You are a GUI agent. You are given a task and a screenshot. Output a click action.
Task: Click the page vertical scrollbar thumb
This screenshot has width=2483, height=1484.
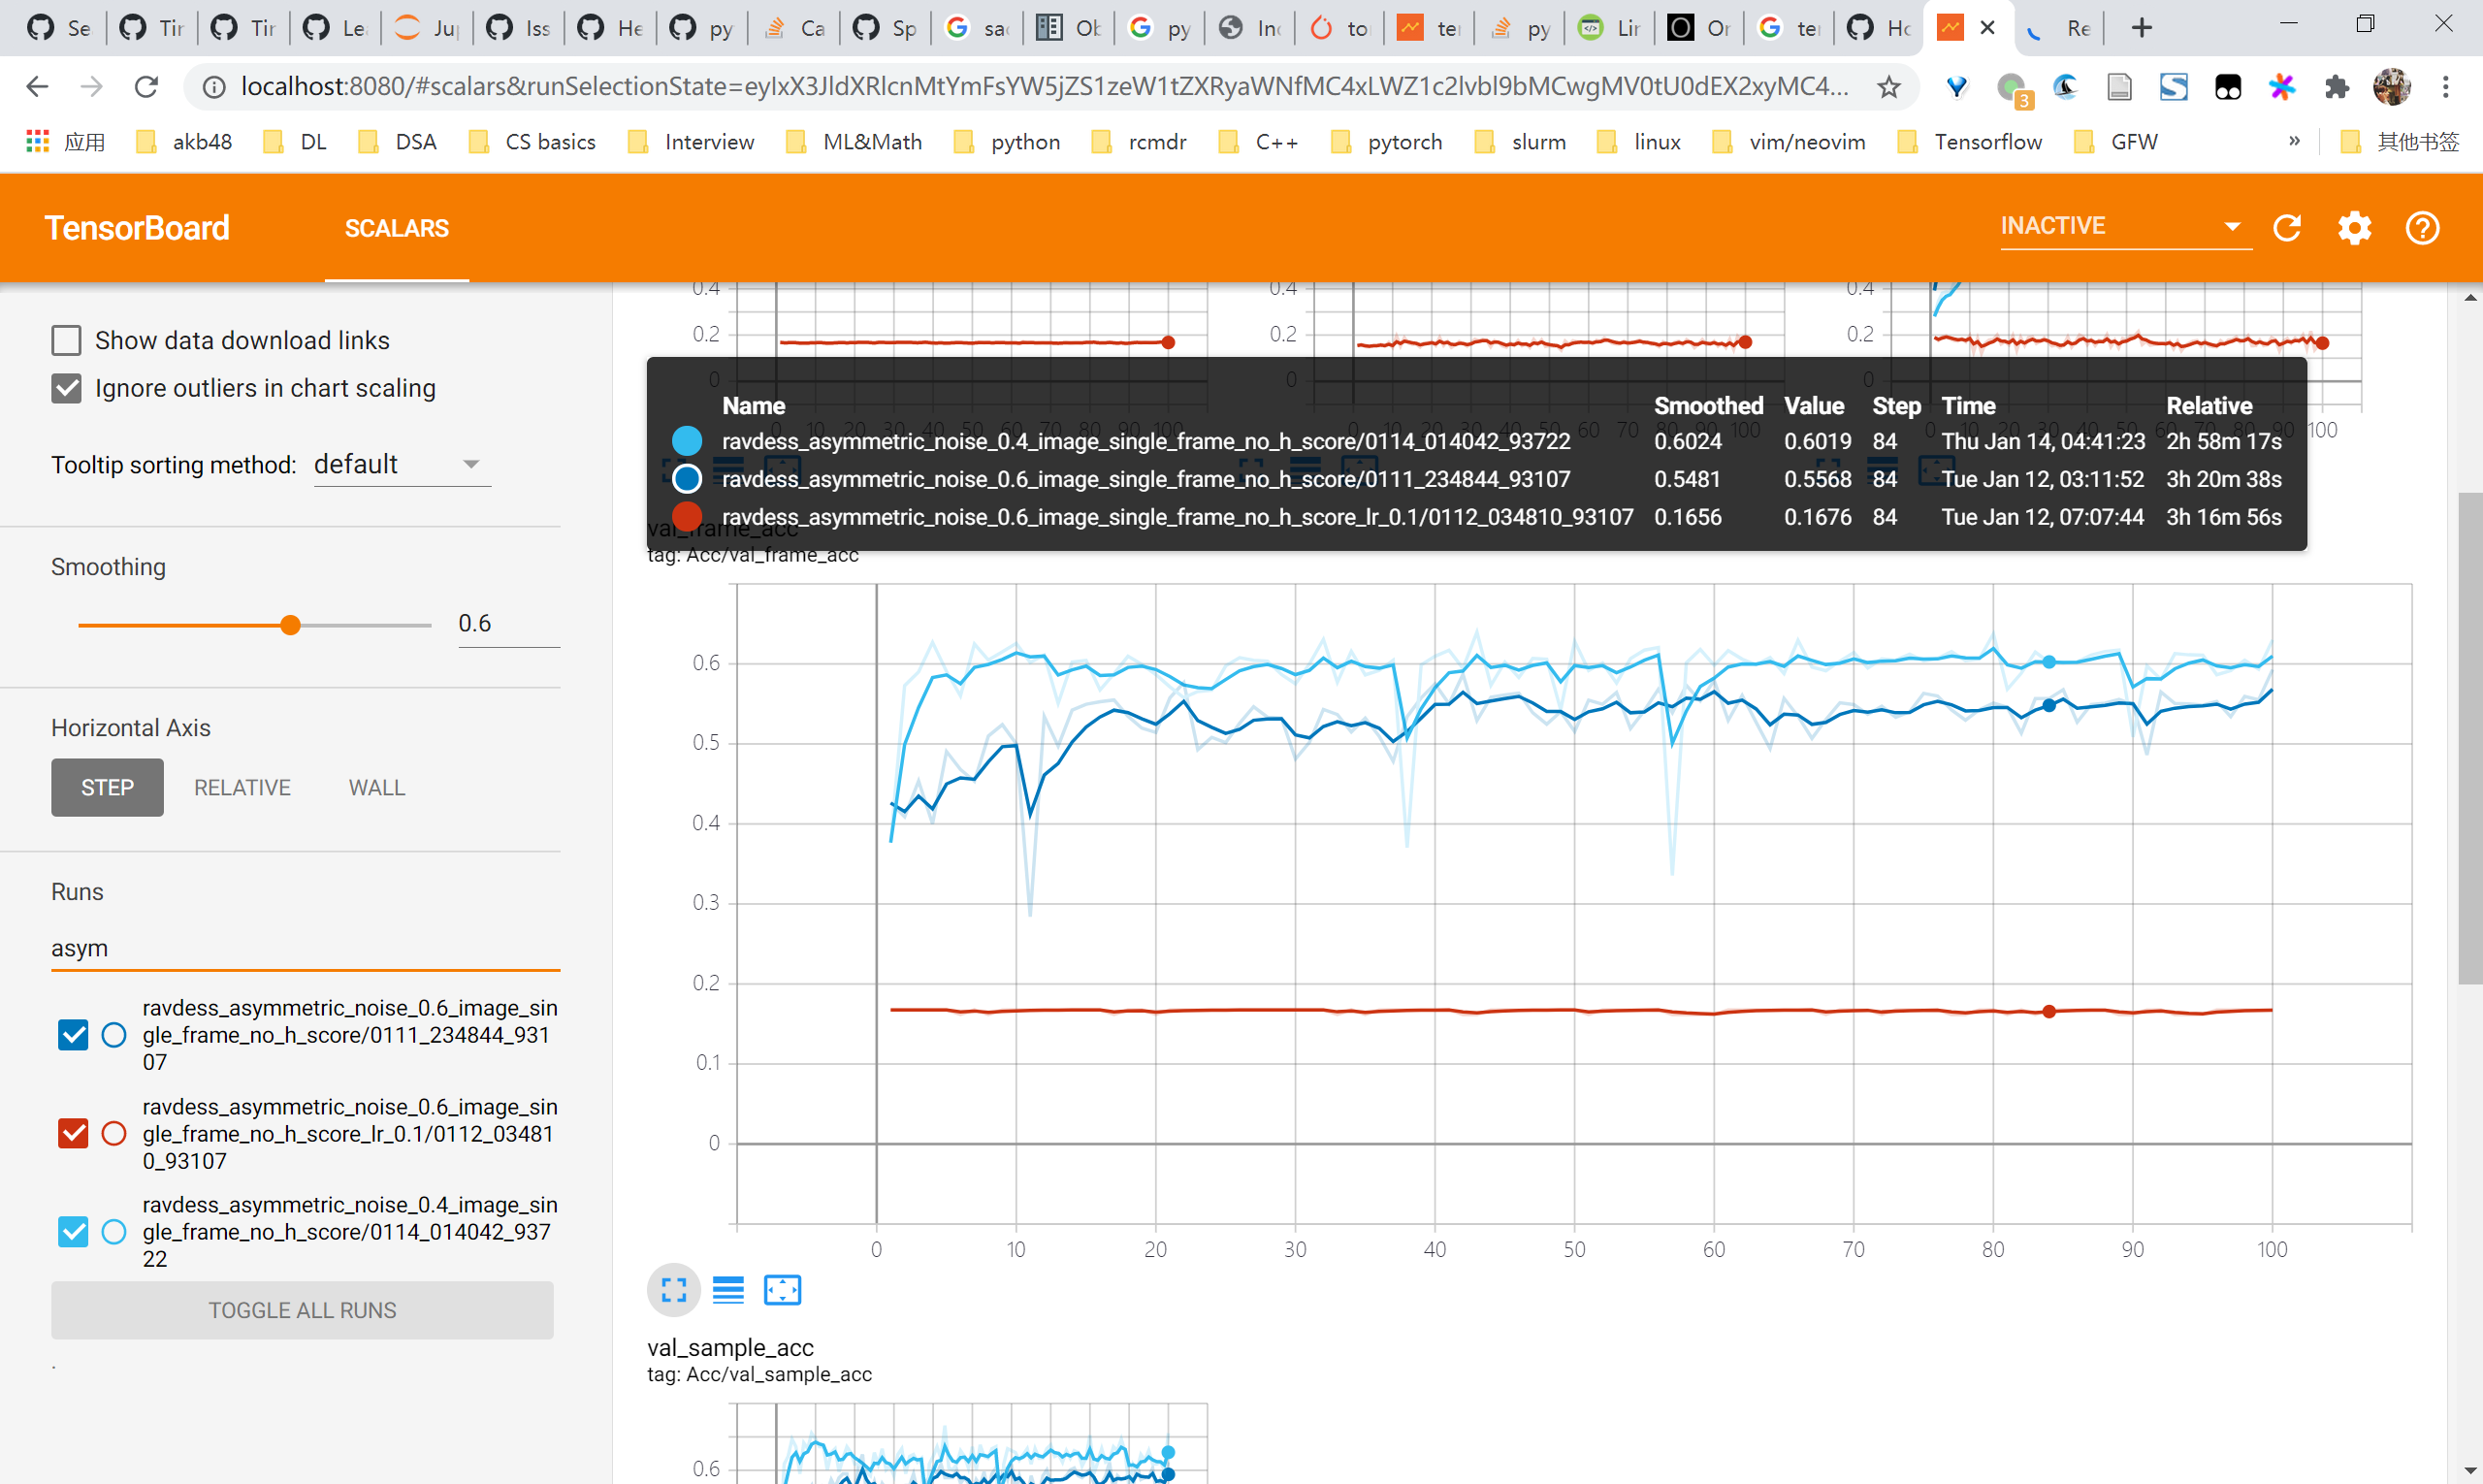click(x=2470, y=737)
